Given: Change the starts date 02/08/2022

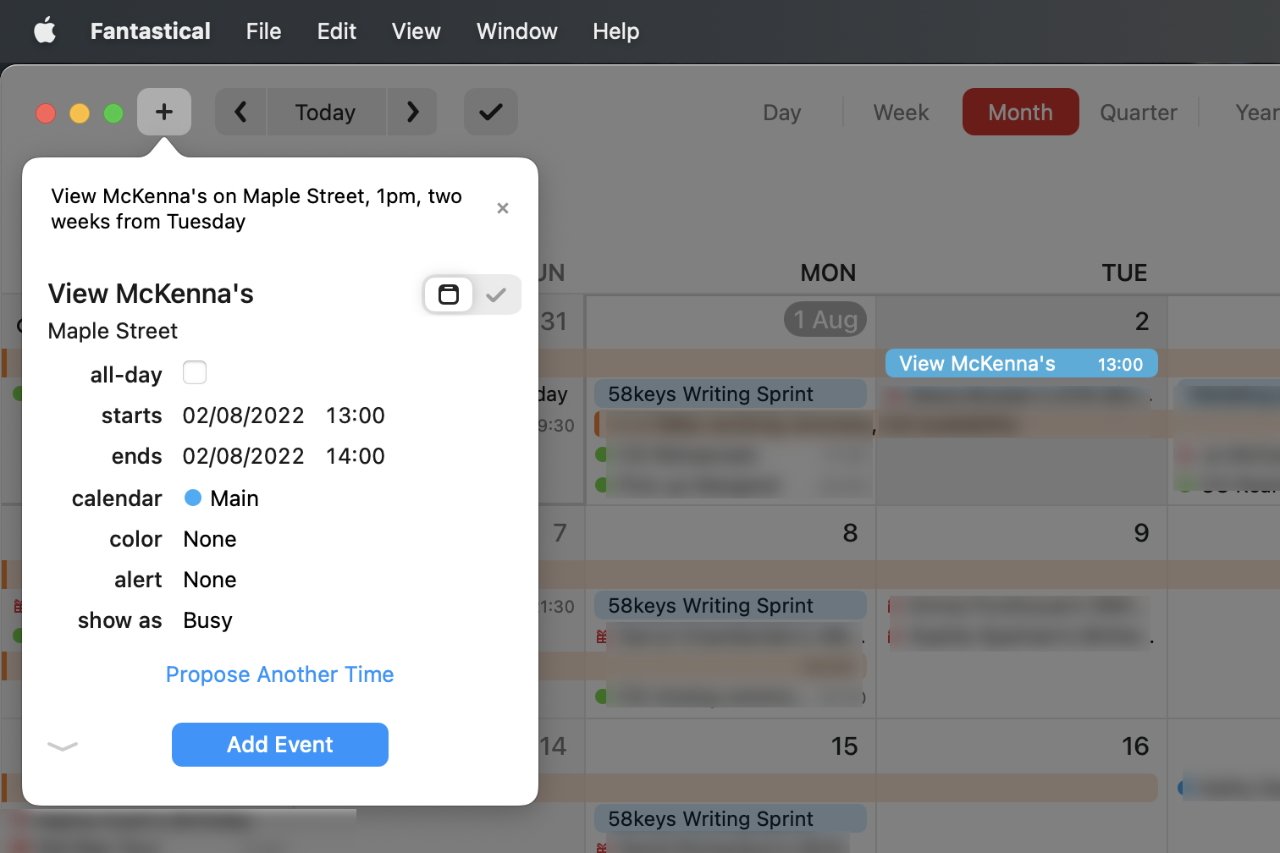Looking at the screenshot, I should tap(243, 416).
